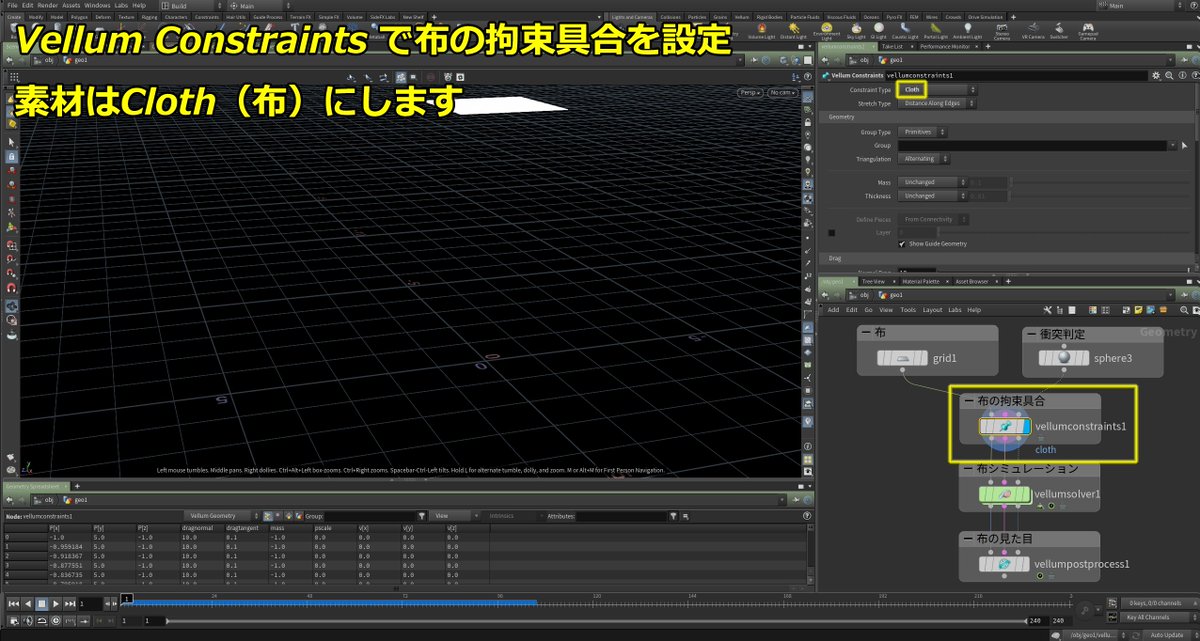Image resolution: width=1200 pixels, height=641 pixels.
Task: Add an Ambient Light from shelf
Action: (969, 29)
